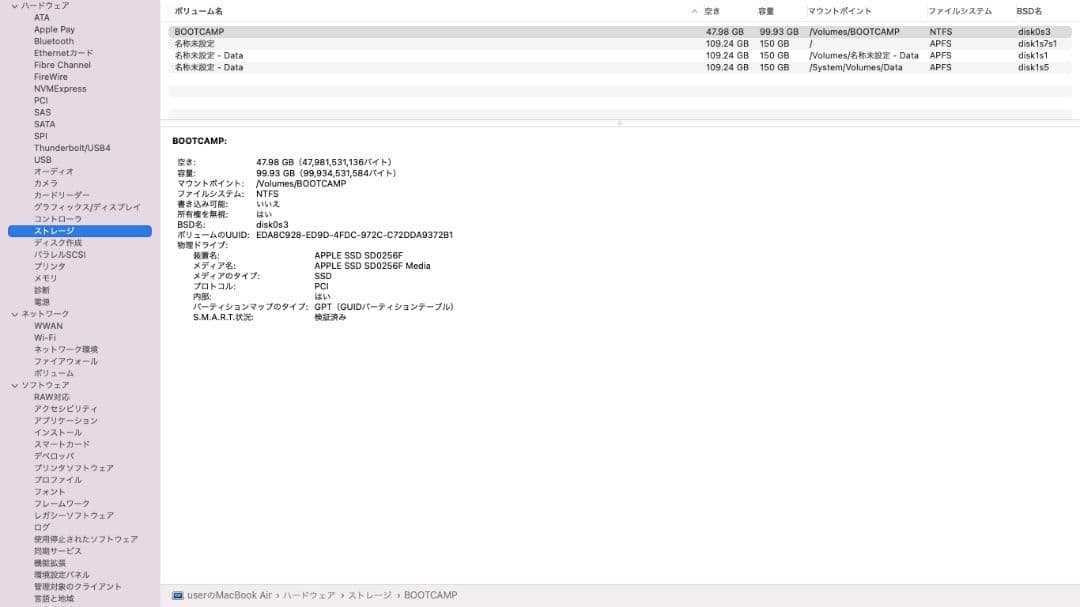View Wi-Fi information under ネットワーク
1080x607 pixels.
coord(45,337)
